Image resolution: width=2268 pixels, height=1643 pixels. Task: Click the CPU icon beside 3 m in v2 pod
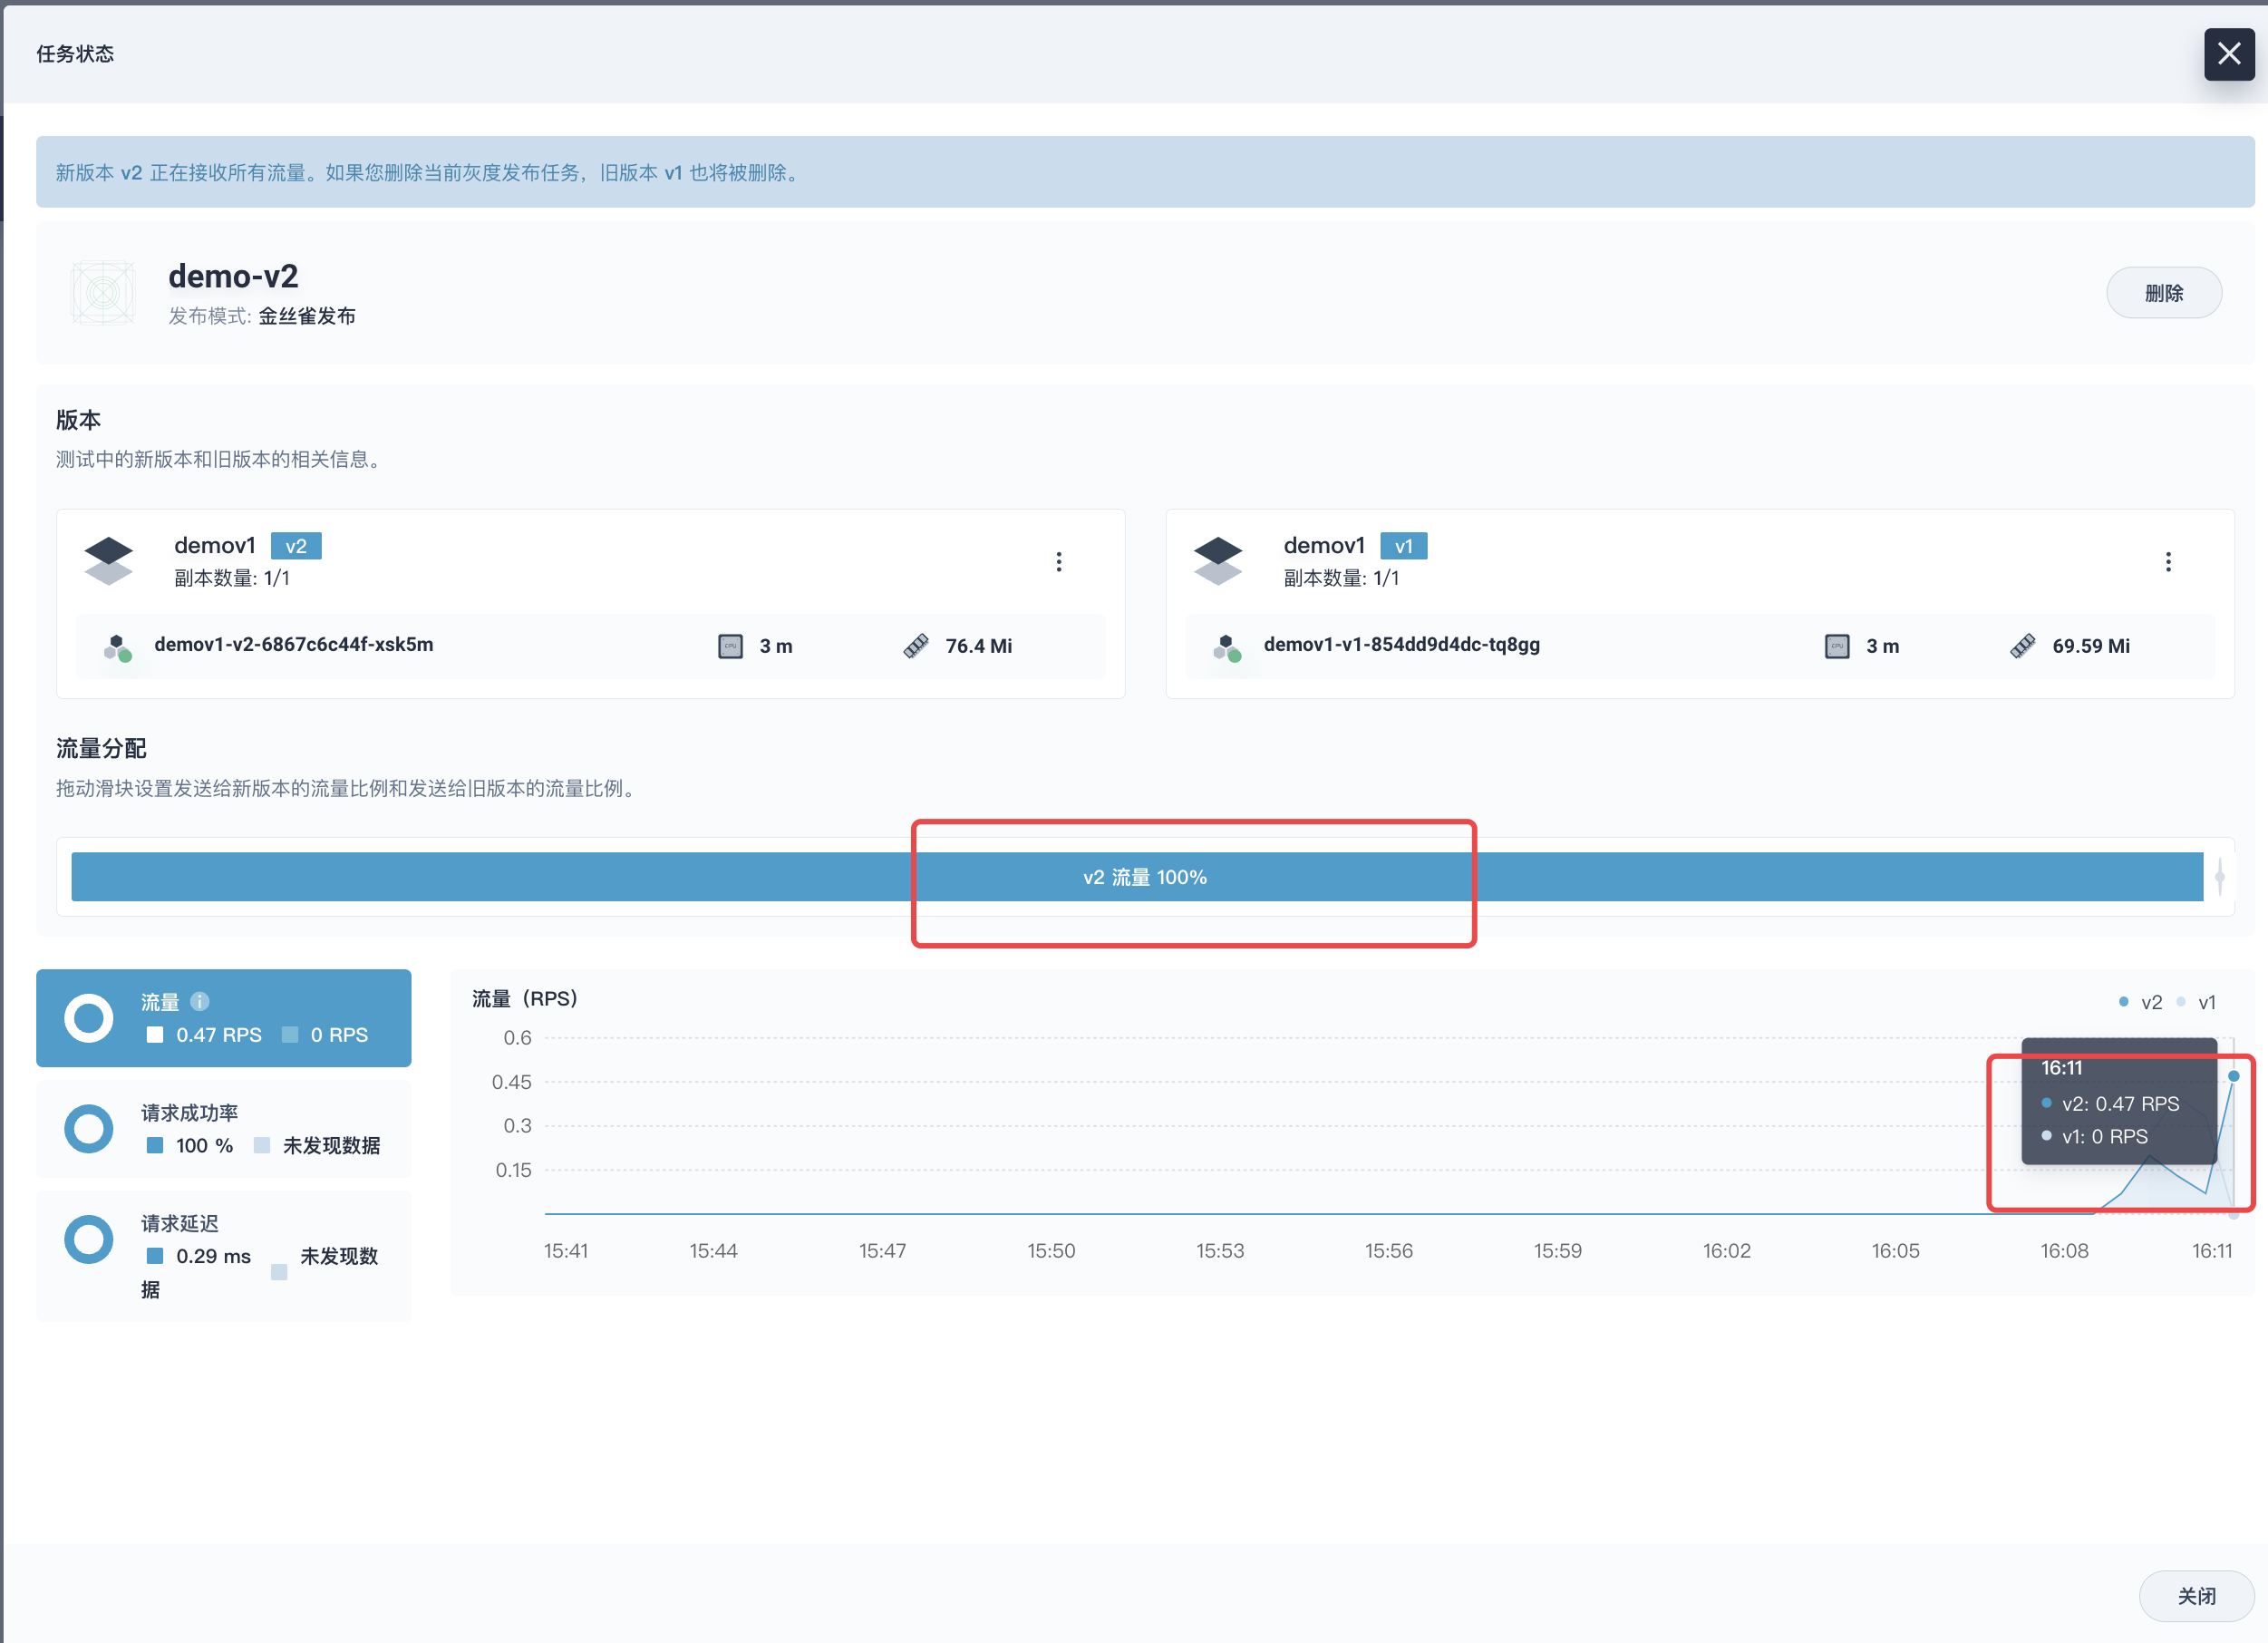pyautogui.click(x=730, y=646)
